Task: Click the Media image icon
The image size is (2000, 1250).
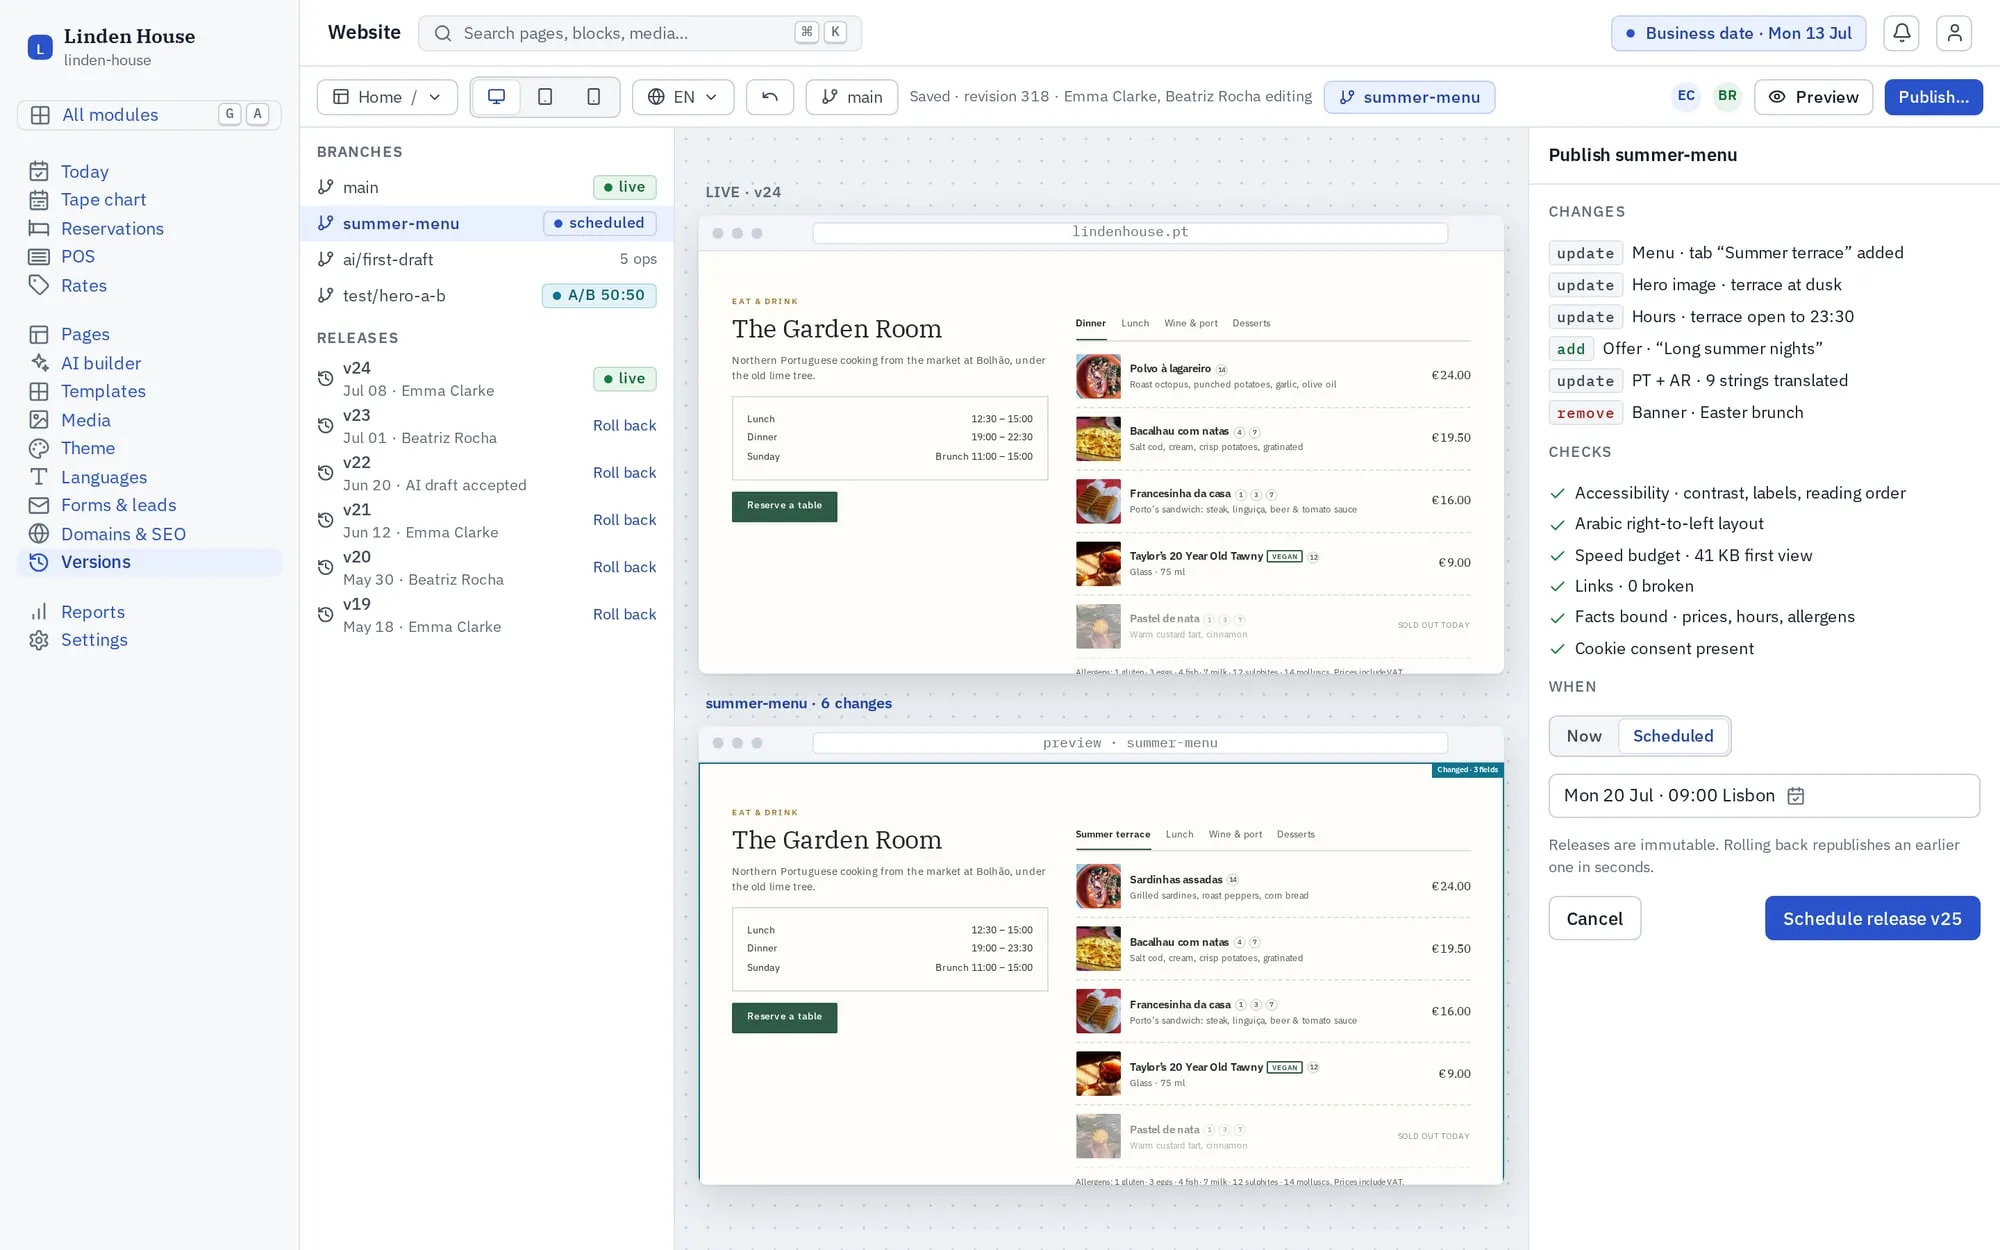Action: (39, 420)
